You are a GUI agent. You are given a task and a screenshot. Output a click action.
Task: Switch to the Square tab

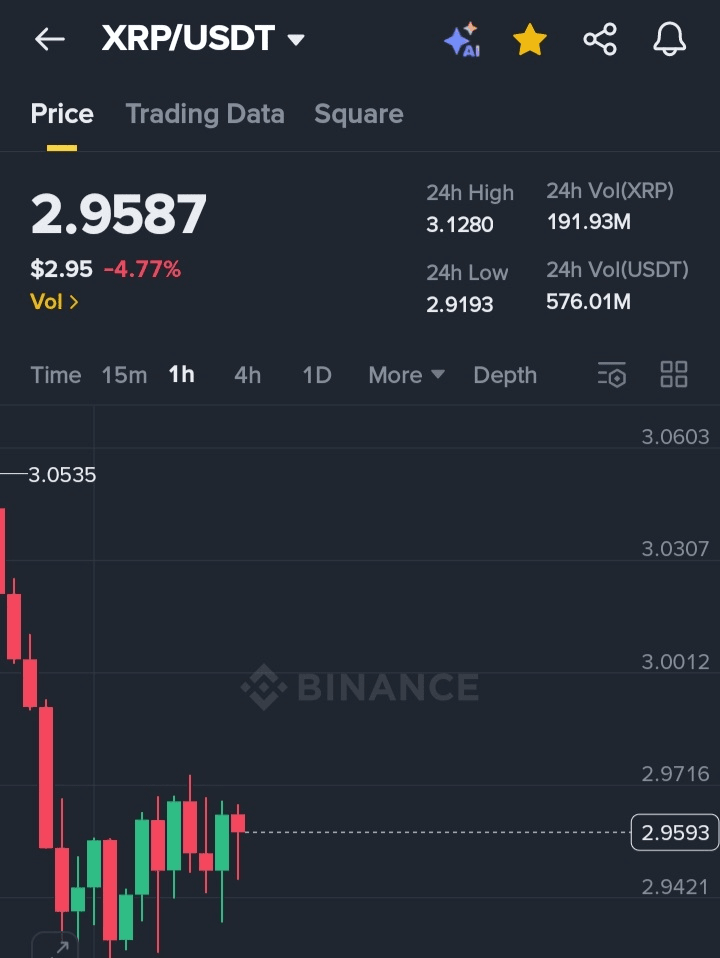[x=359, y=114]
